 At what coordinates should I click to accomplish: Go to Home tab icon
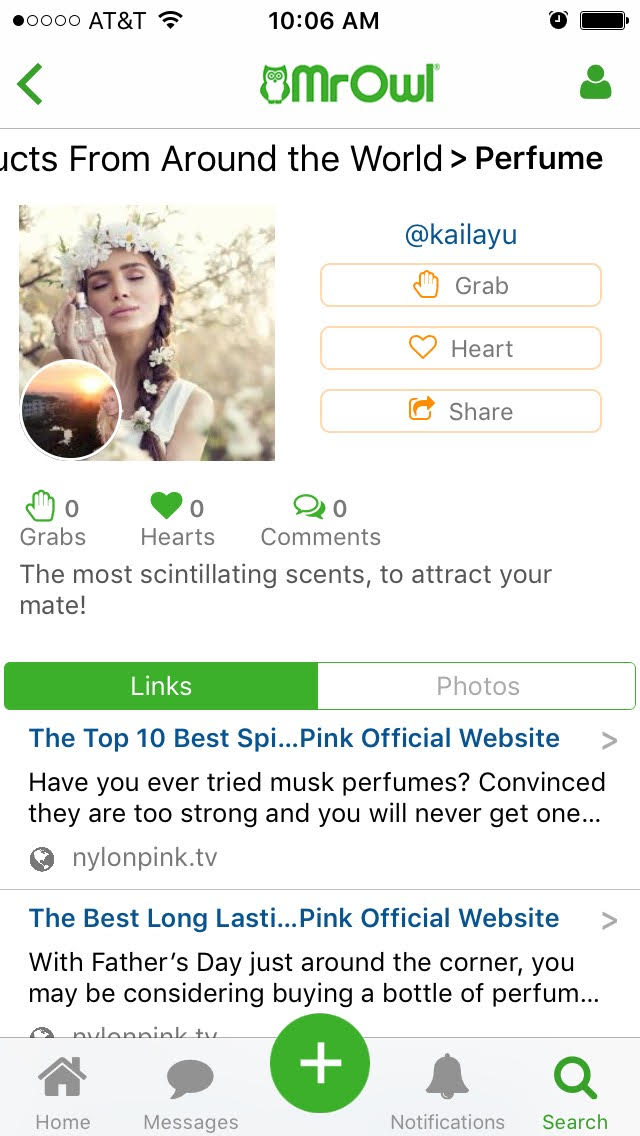coord(62,1077)
